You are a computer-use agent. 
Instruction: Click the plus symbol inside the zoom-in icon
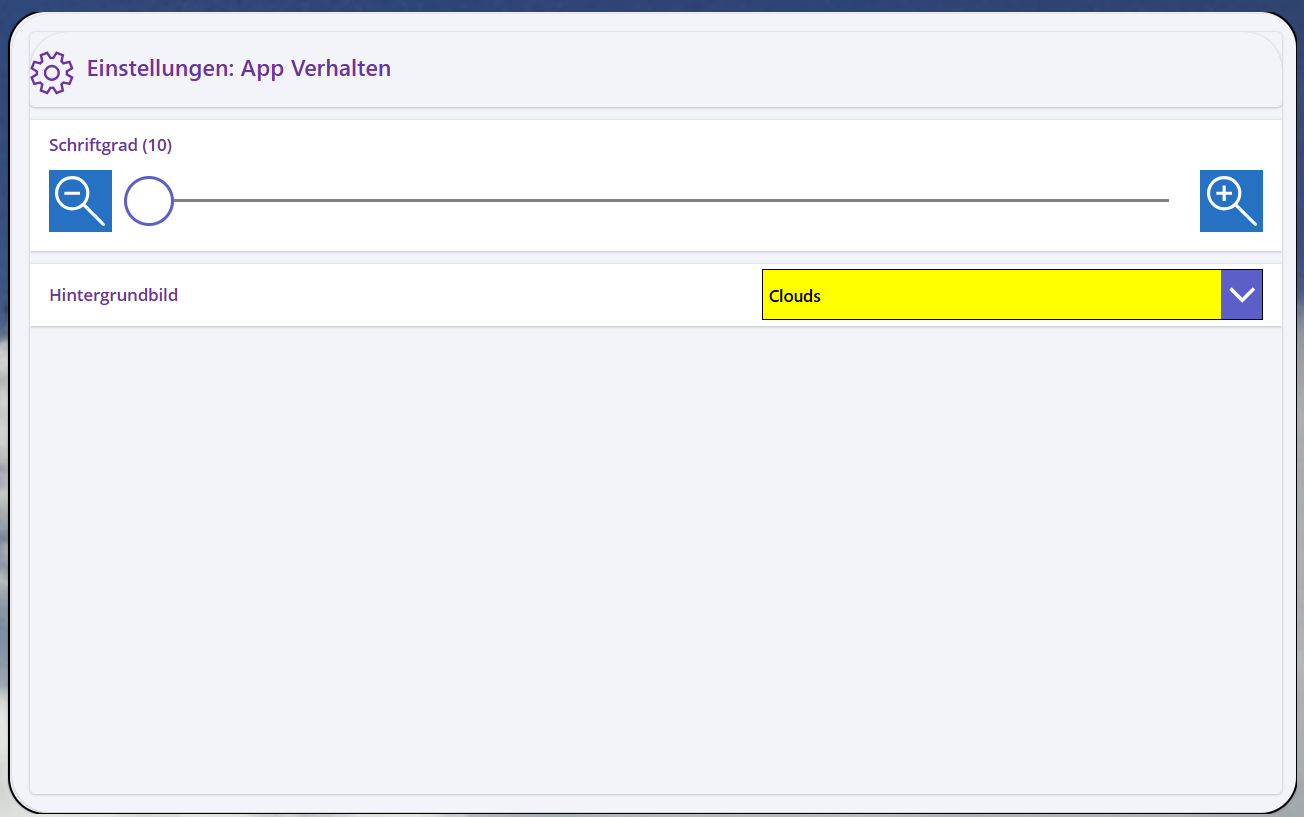tap(1223, 193)
